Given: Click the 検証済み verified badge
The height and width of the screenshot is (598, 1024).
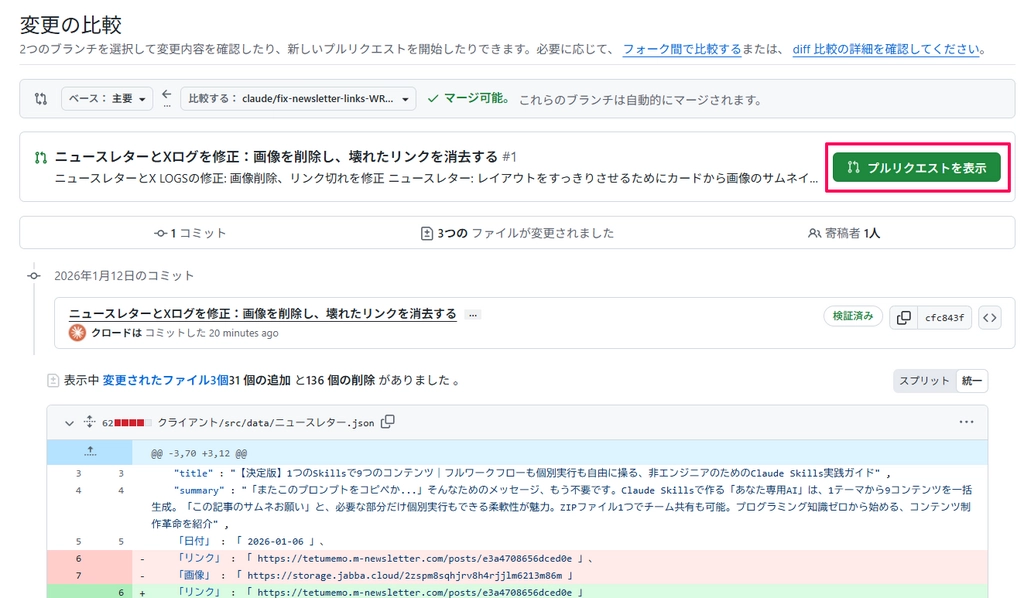Looking at the screenshot, I should point(853,316).
